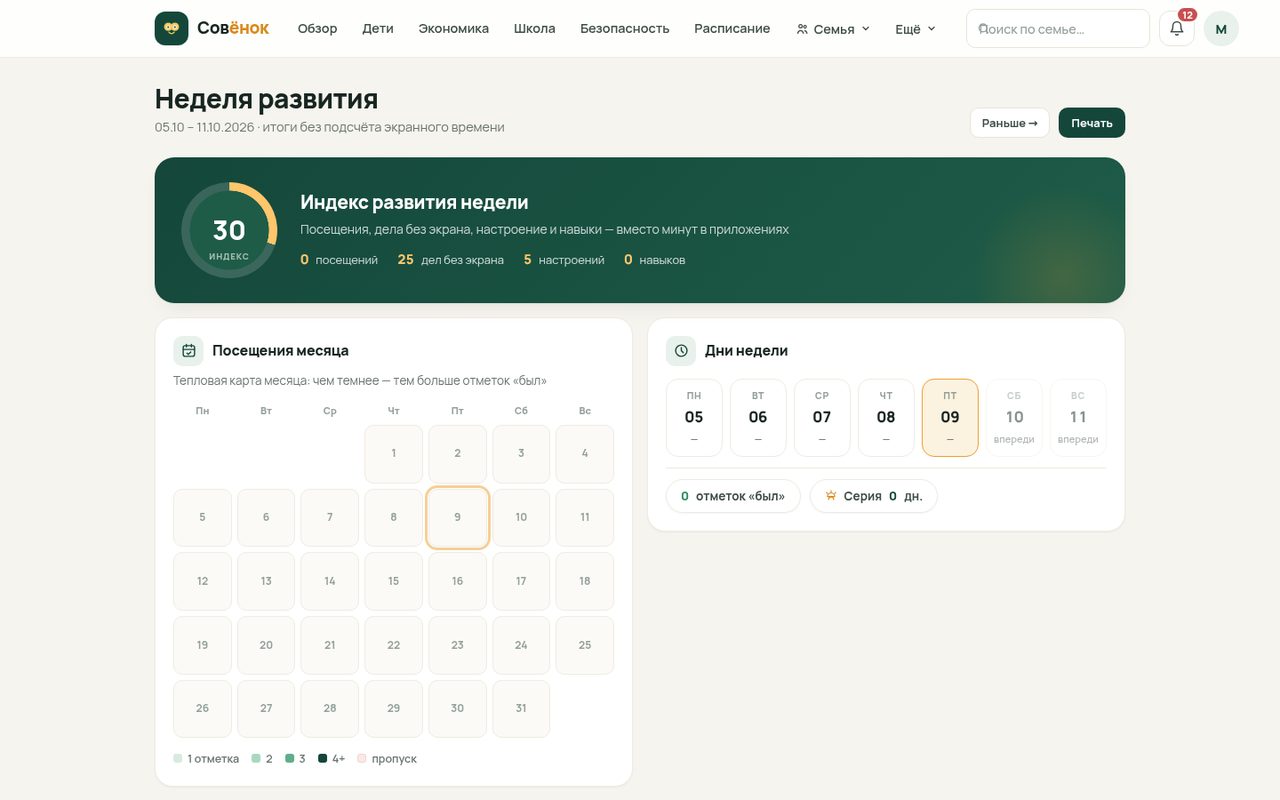Click the circular index progress ring
Screen dimensions: 1280x800
click(x=229, y=230)
